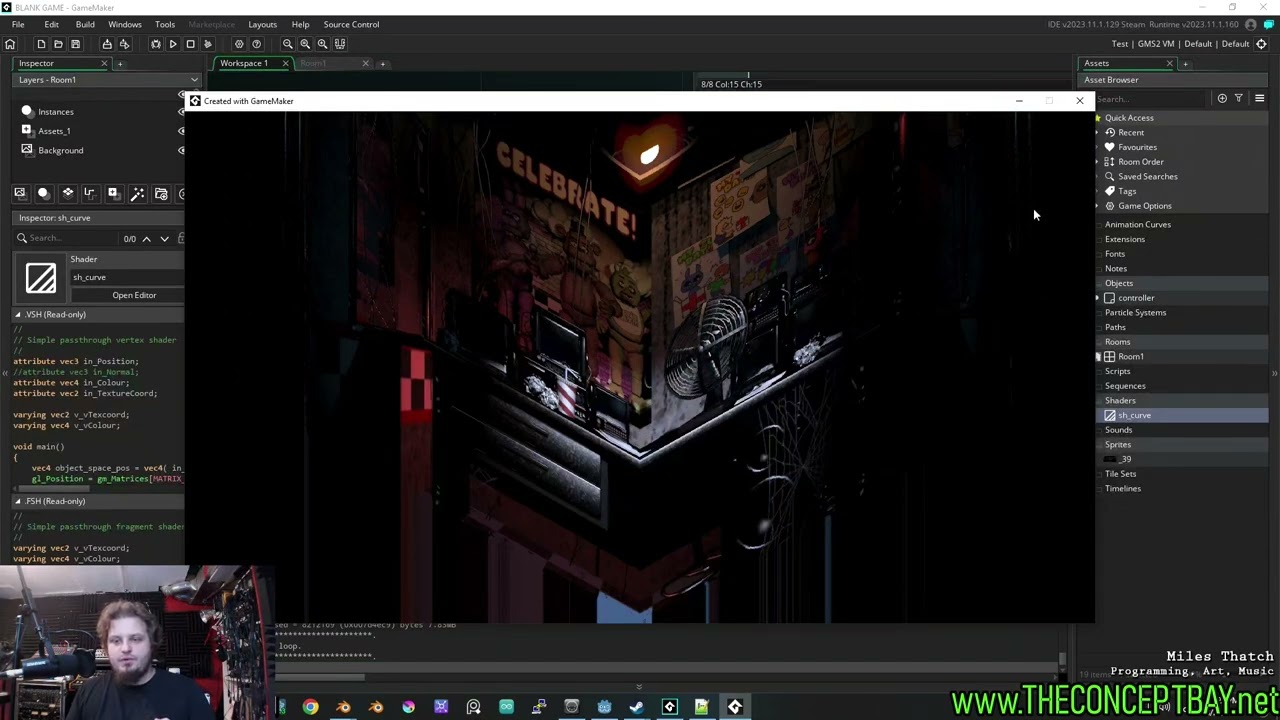Create a new background layer

point(20,193)
